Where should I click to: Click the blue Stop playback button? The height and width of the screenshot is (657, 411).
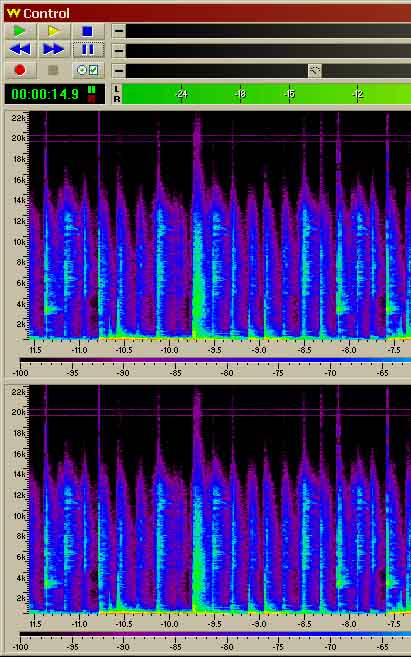(x=88, y=31)
